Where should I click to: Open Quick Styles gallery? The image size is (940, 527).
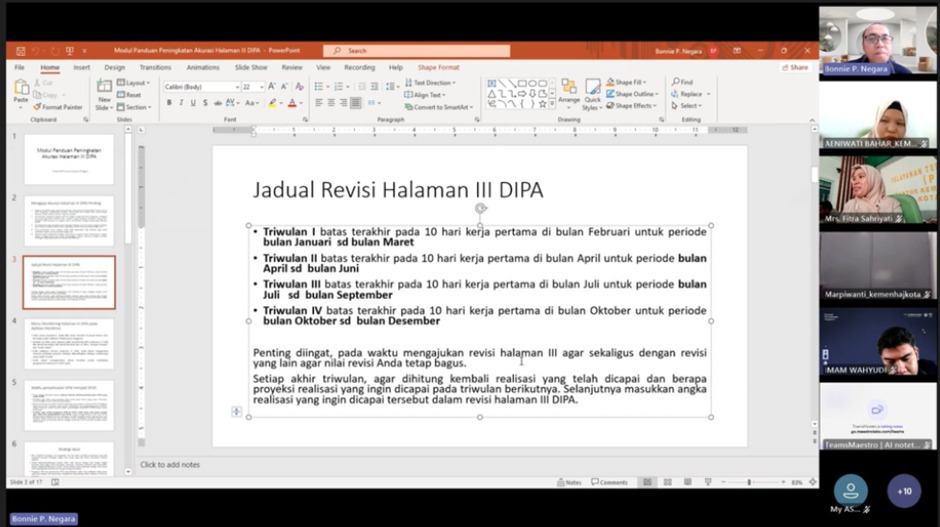[x=592, y=95]
